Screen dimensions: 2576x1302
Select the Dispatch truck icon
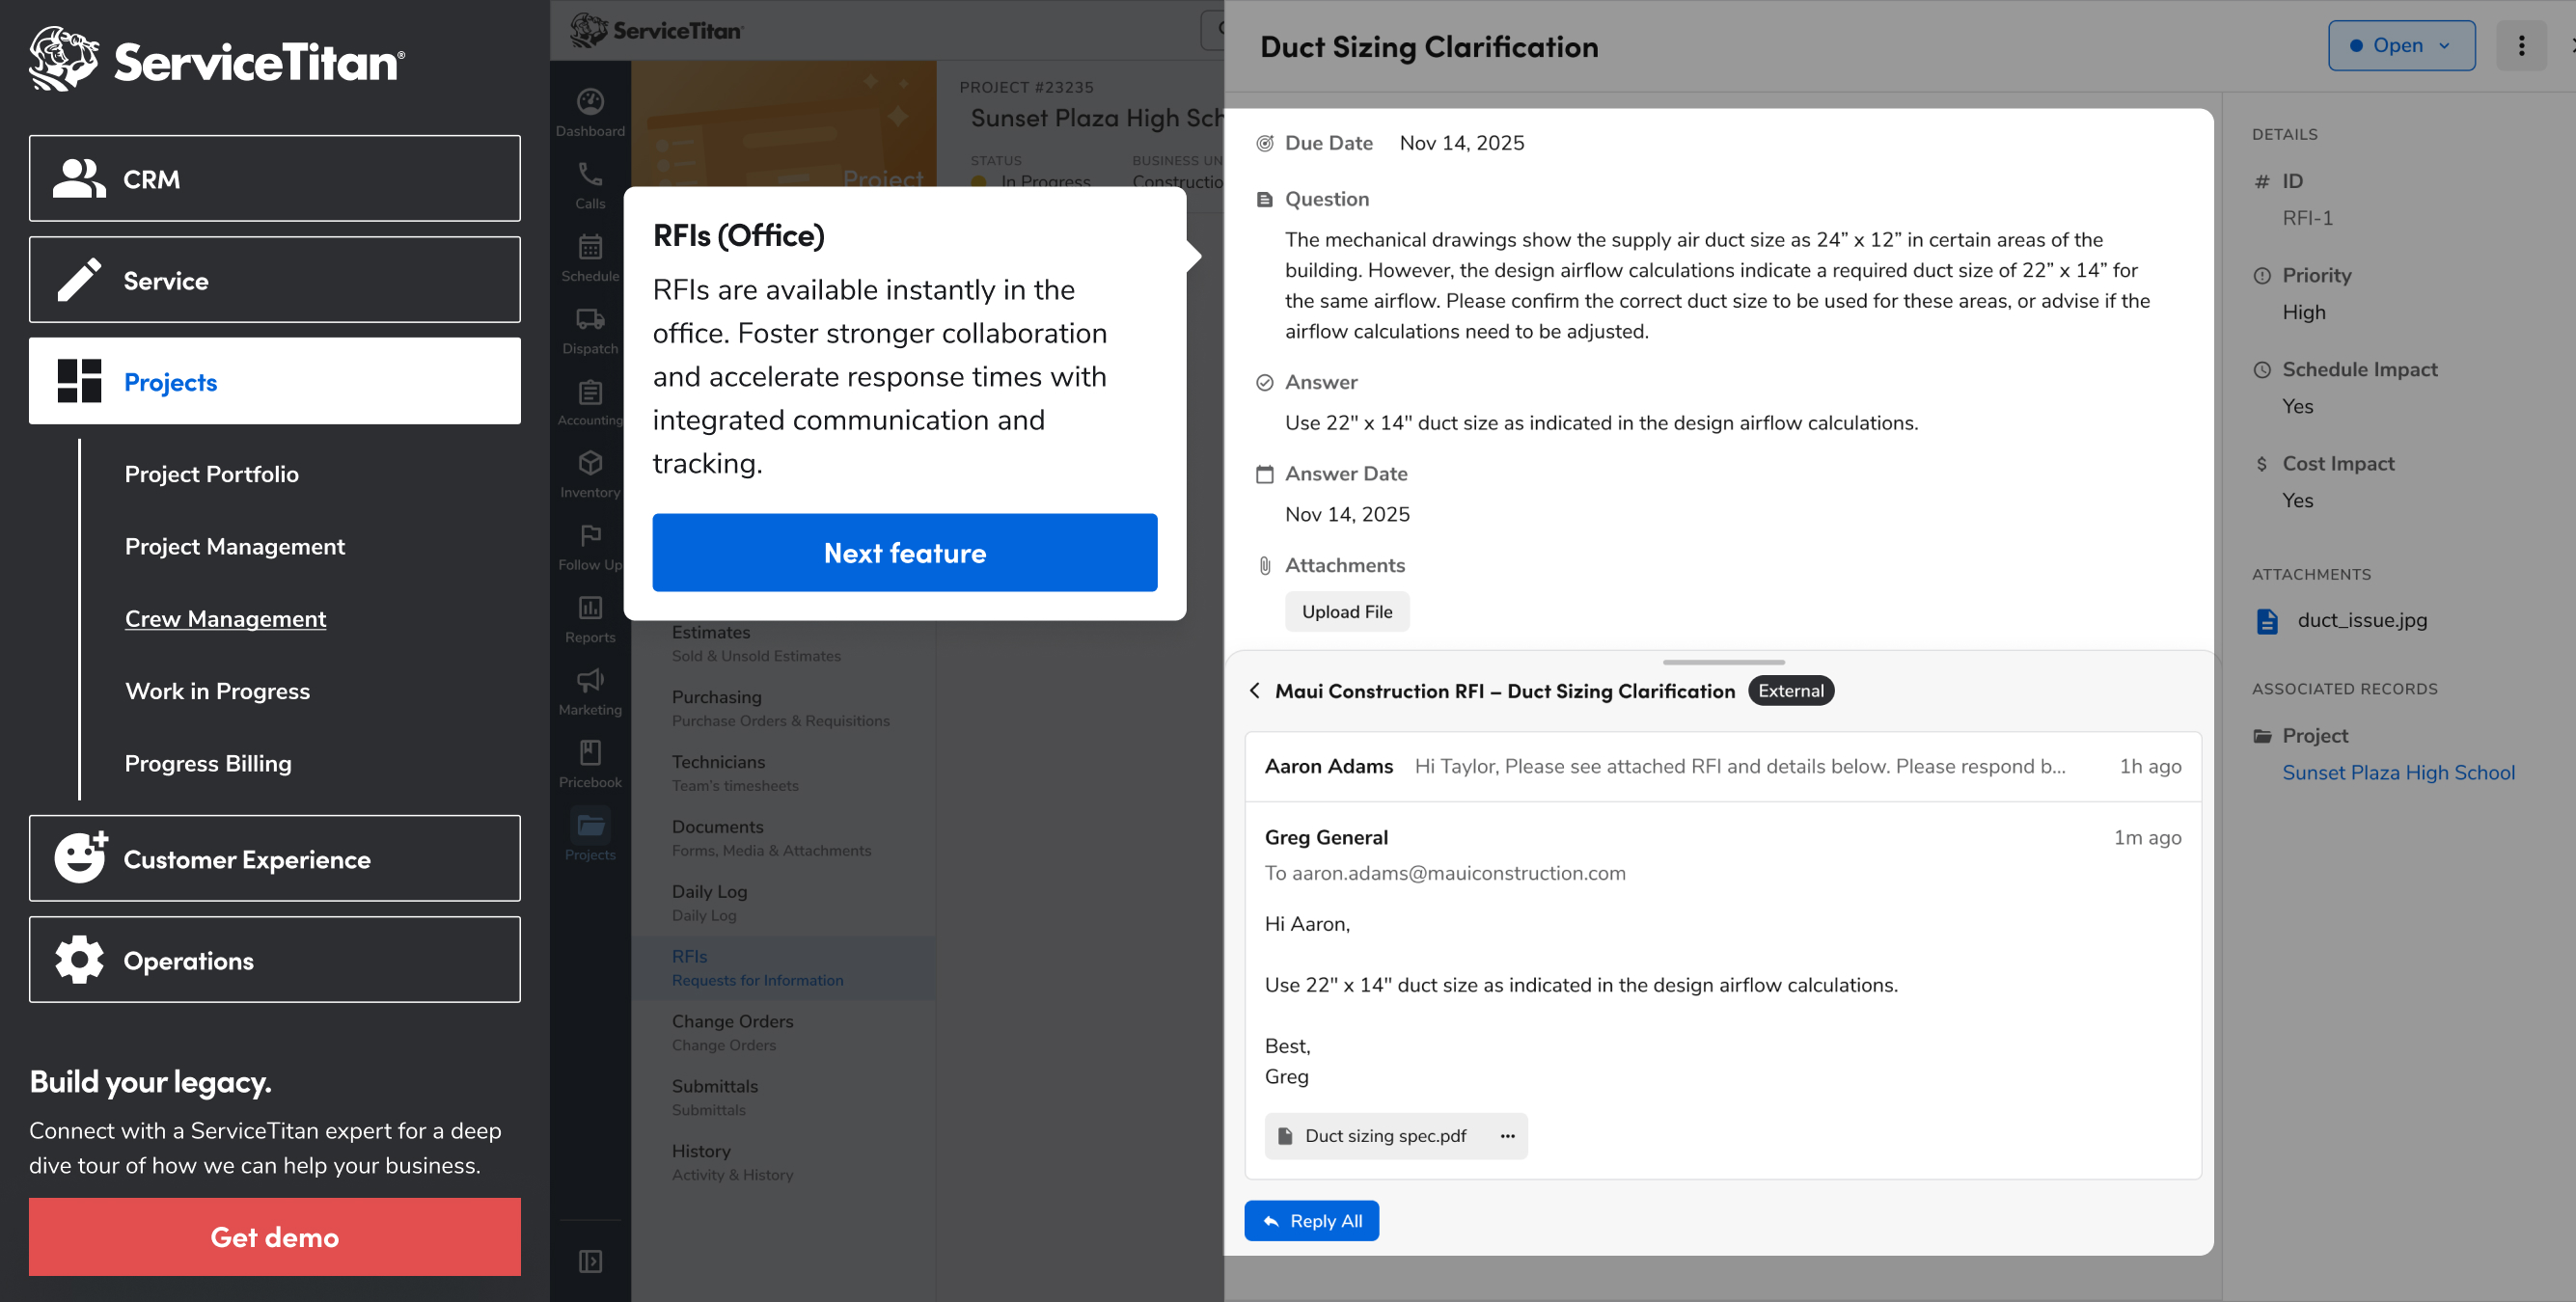[x=590, y=320]
